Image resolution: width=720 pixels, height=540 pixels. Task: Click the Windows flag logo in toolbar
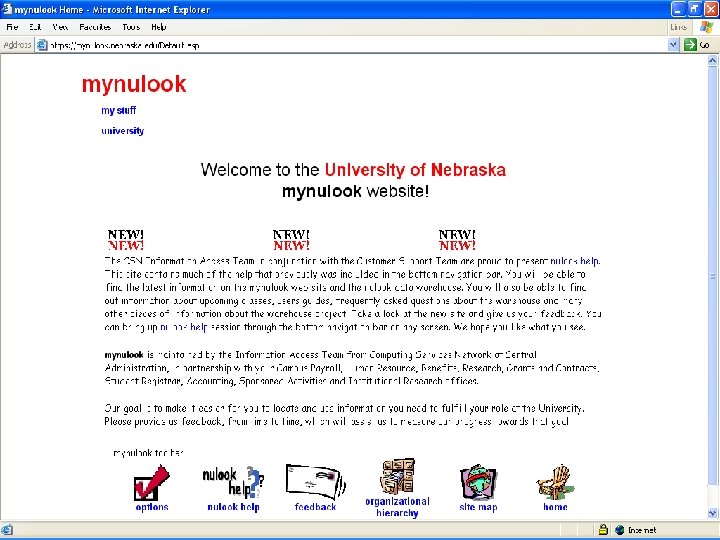coord(707,27)
